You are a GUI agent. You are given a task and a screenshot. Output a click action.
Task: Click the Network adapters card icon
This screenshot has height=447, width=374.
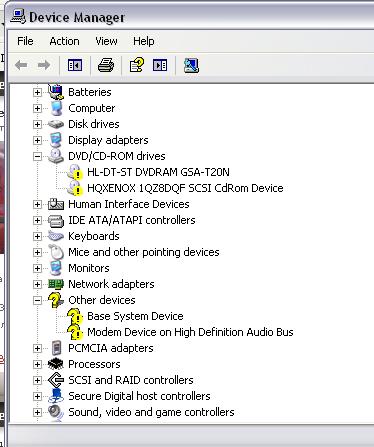pyautogui.click(x=56, y=284)
